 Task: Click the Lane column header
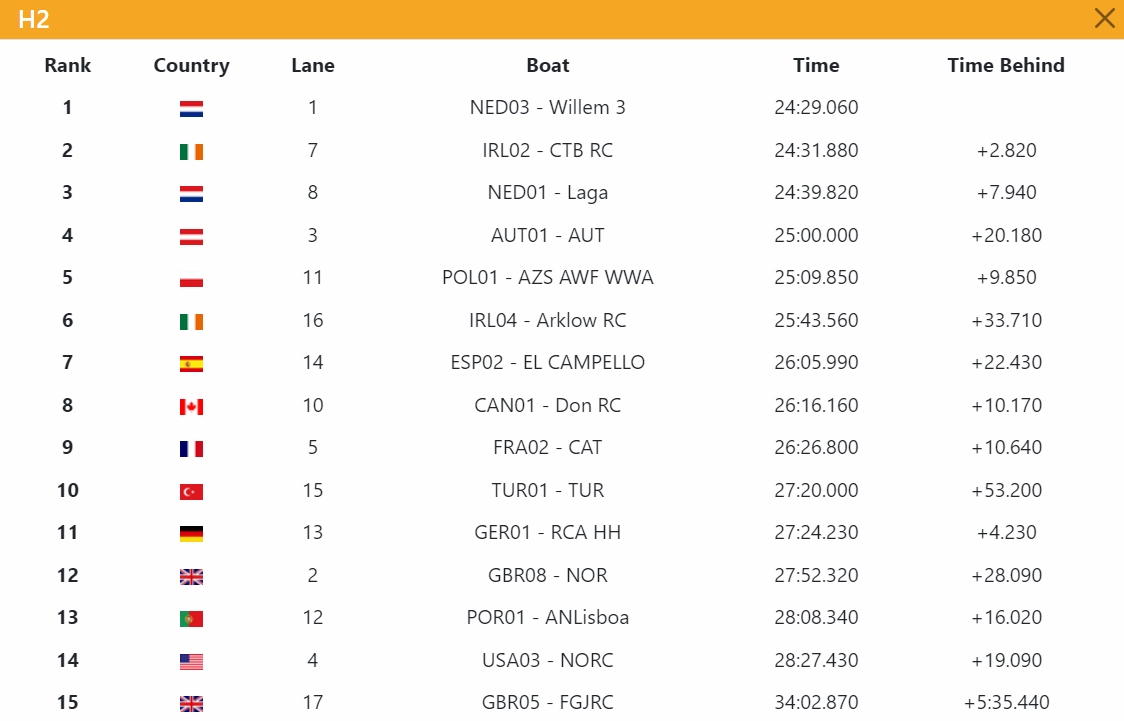pos(313,65)
